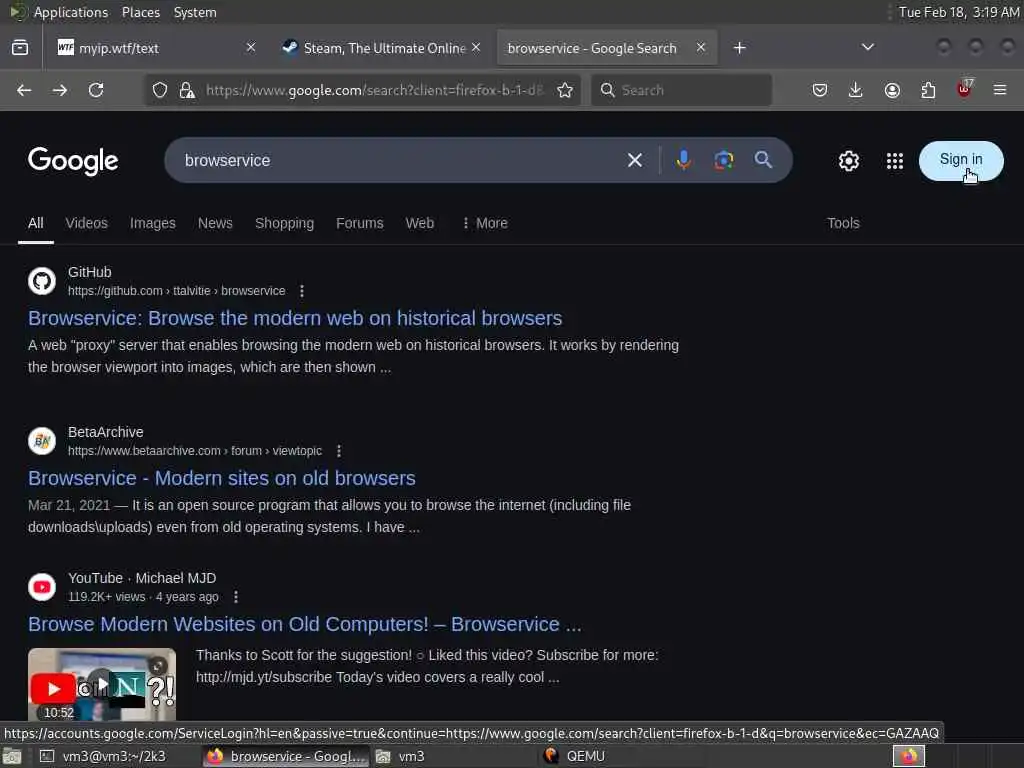Go forward using the forward arrow
Viewport: 1024px width, 768px height.
click(x=60, y=90)
